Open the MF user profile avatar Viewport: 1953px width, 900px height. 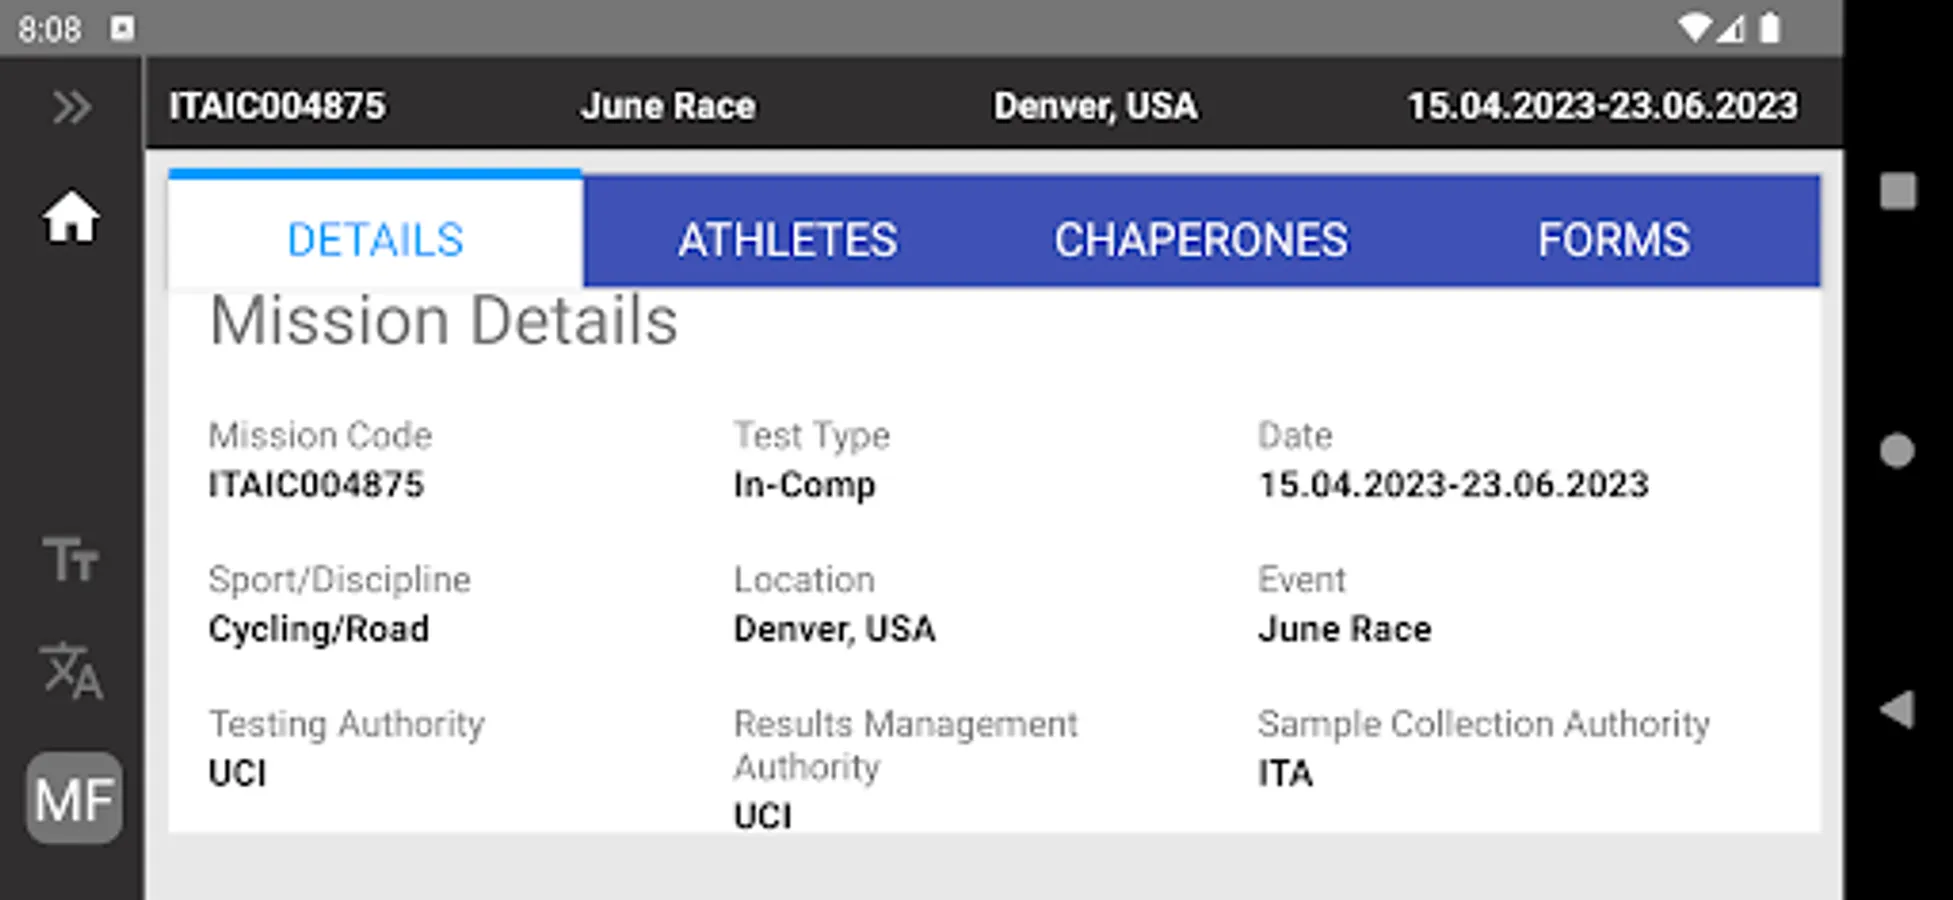coord(74,799)
